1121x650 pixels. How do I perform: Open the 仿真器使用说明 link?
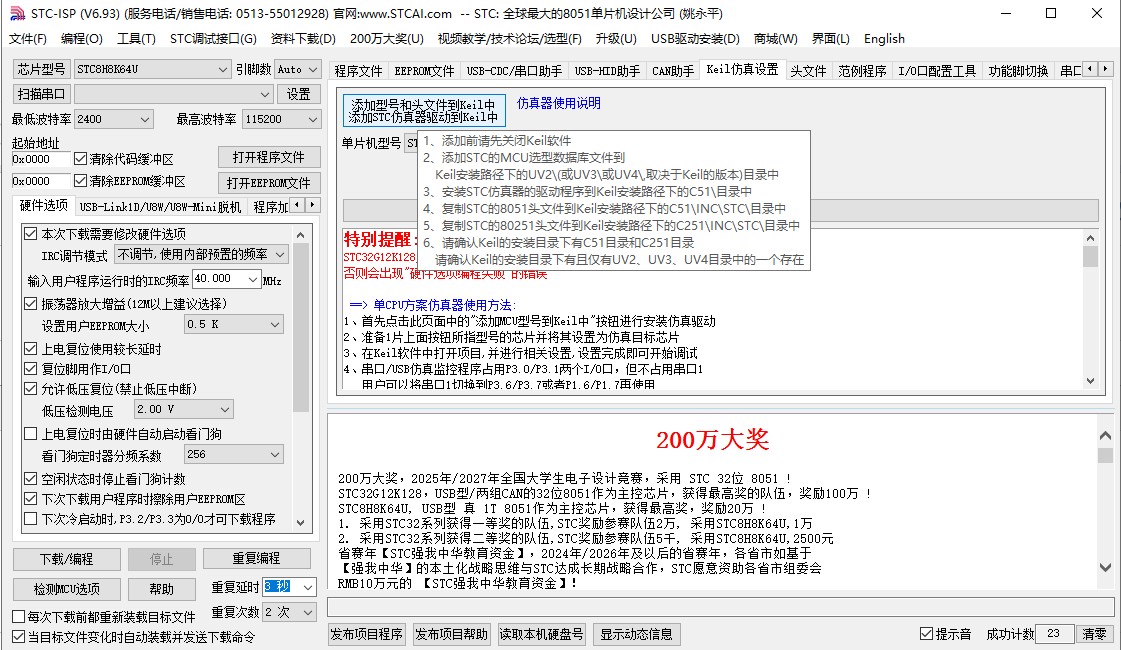point(558,103)
